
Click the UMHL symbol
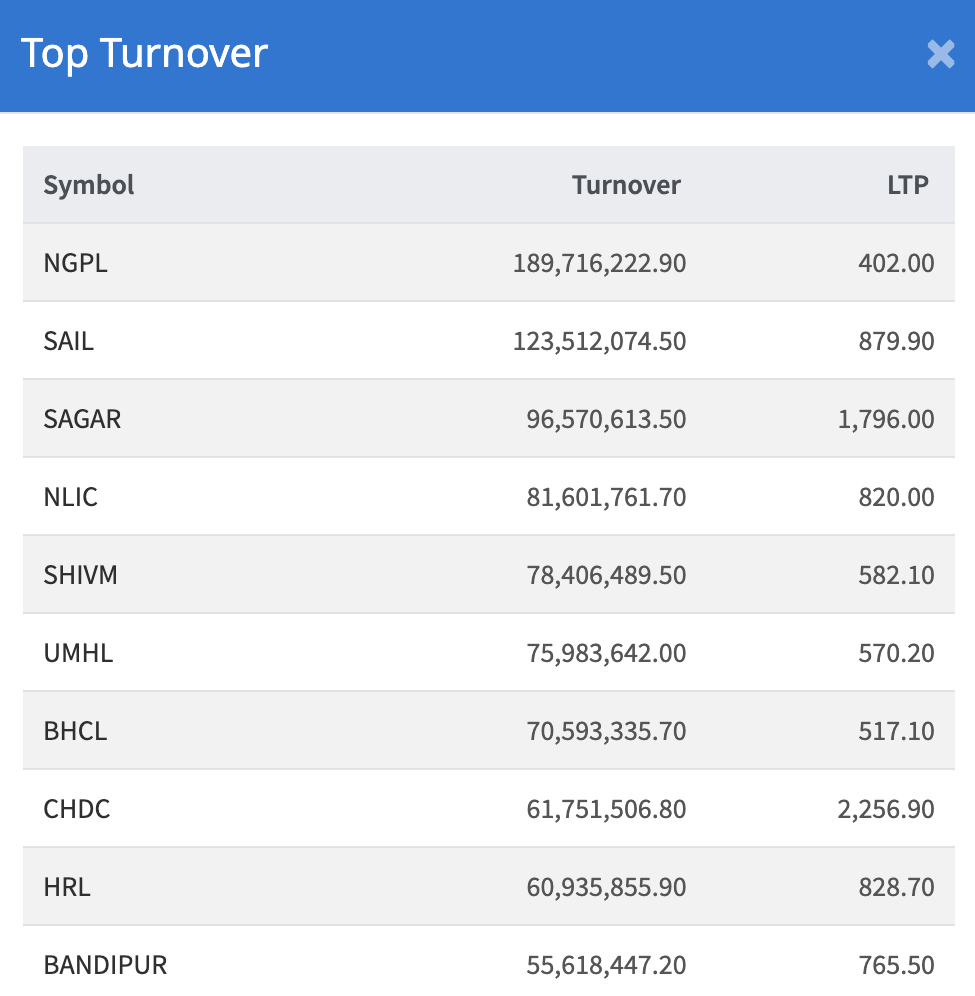click(78, 653)
